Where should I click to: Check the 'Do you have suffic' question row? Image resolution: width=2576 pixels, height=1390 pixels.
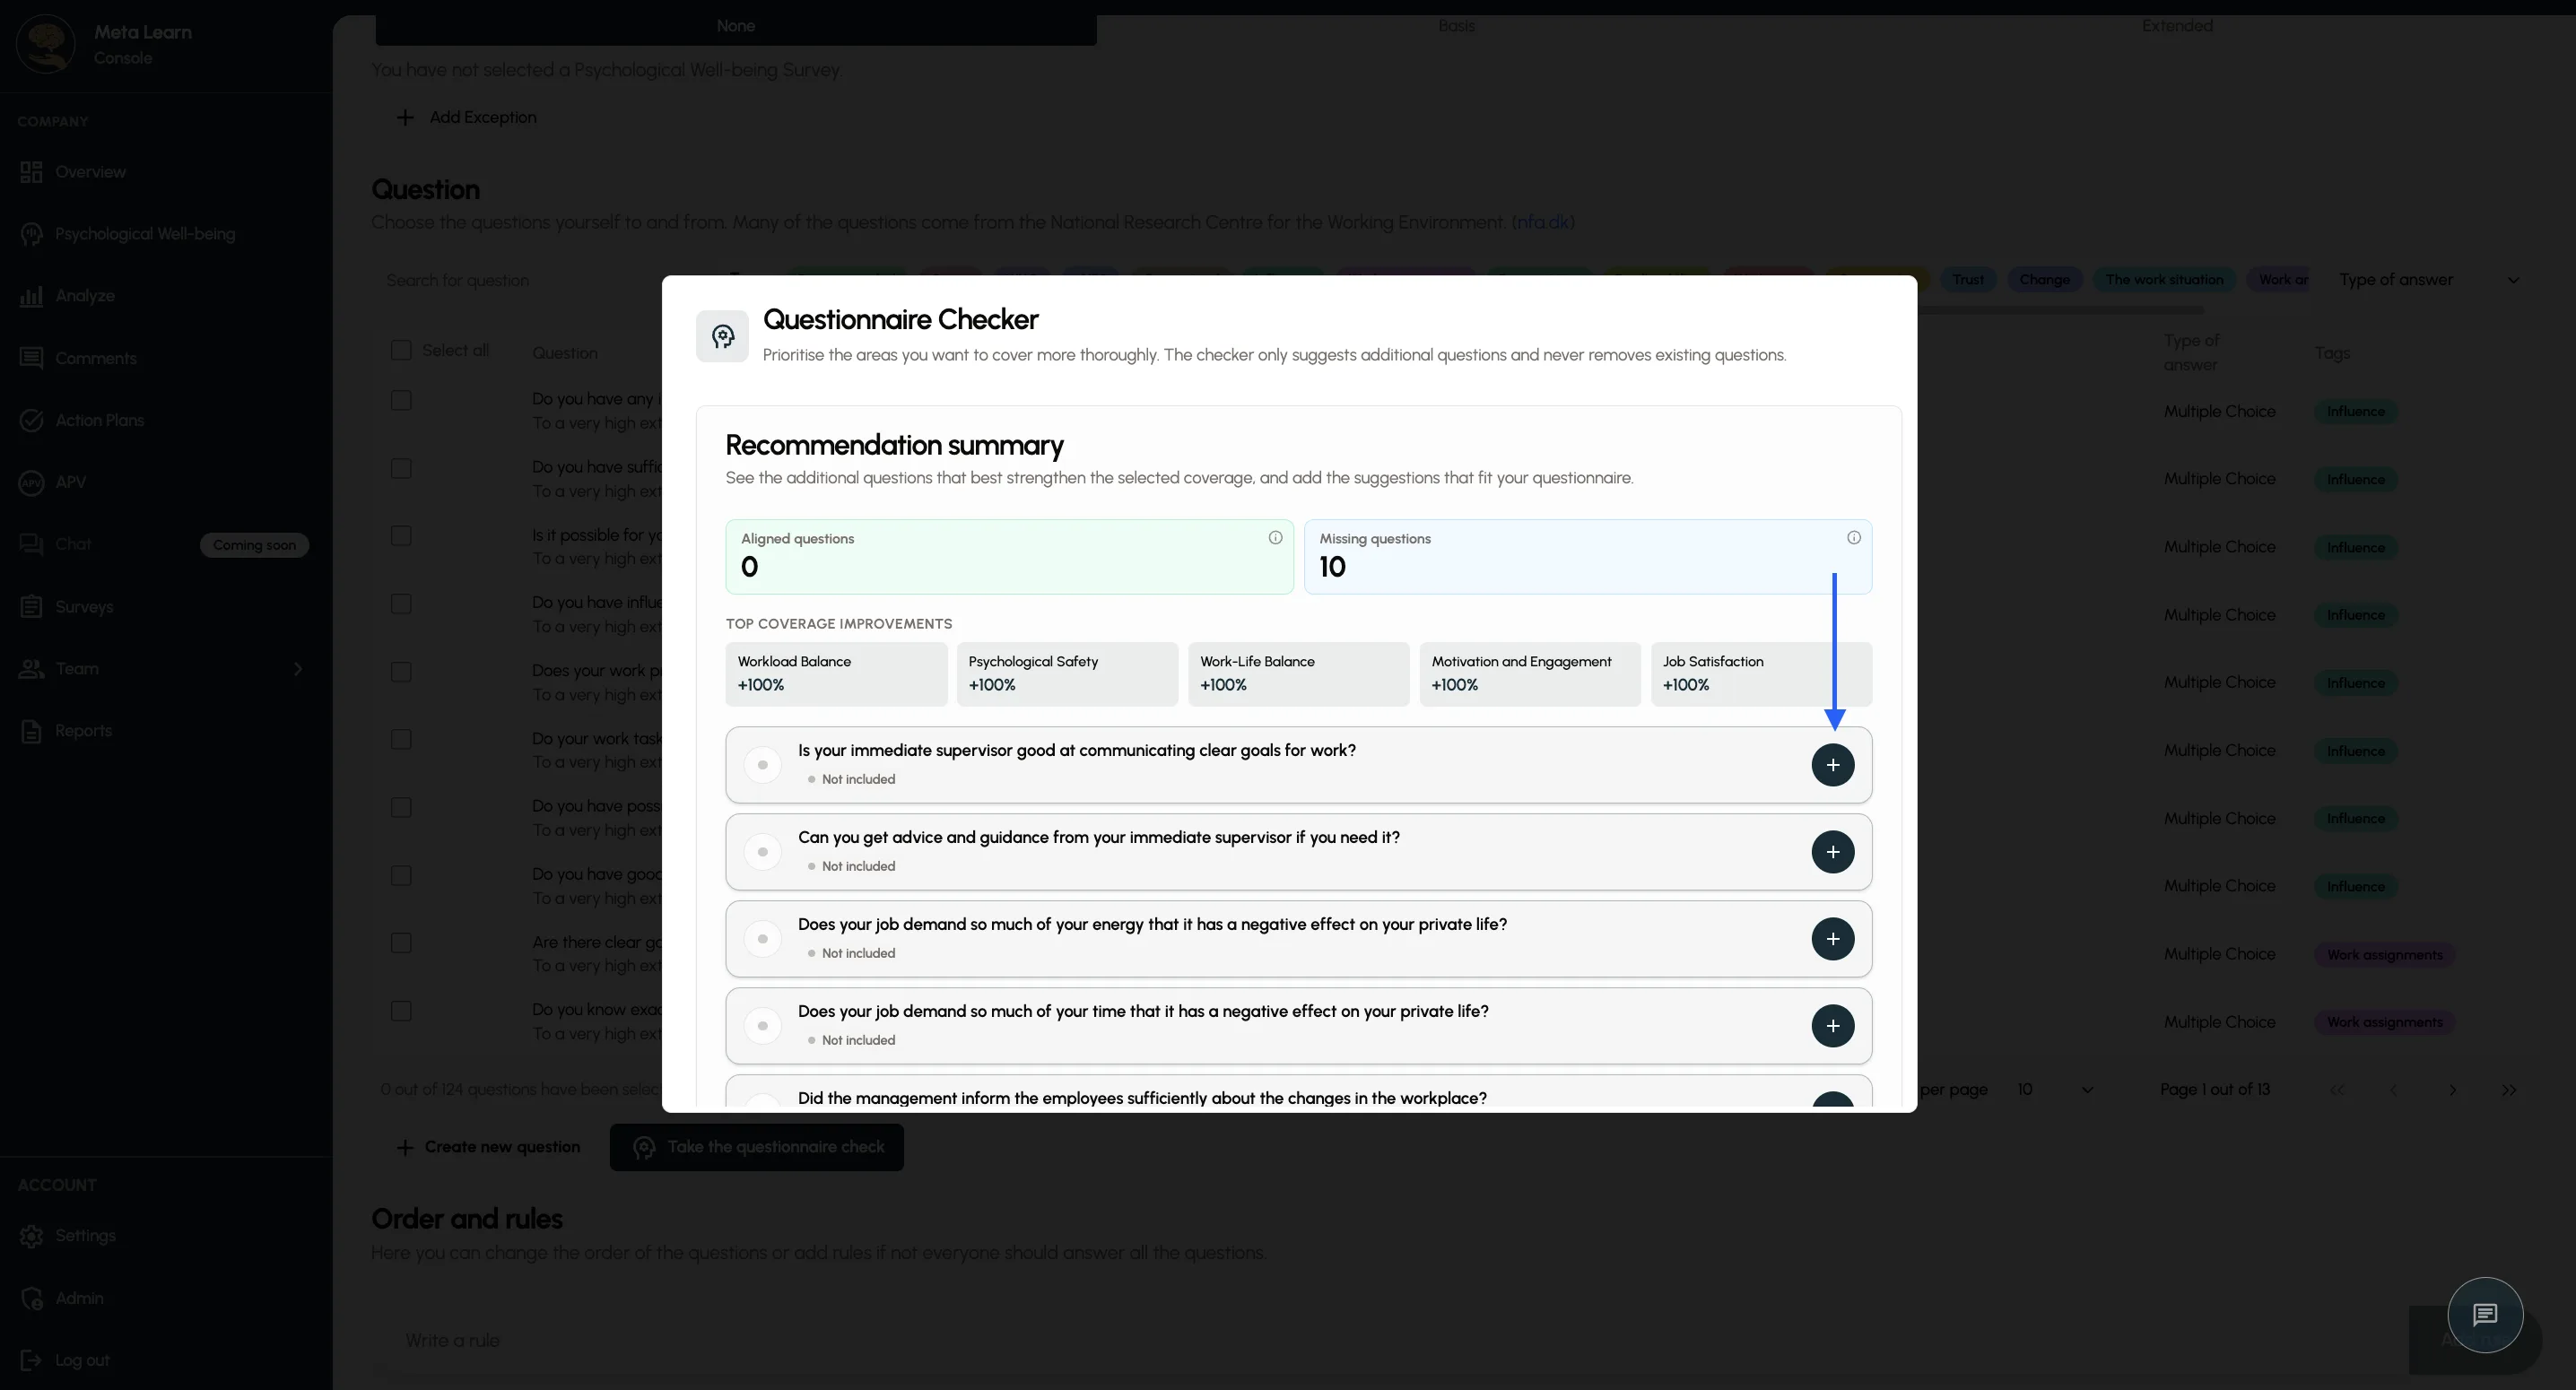pyautogui.click(x=401, y=468)
